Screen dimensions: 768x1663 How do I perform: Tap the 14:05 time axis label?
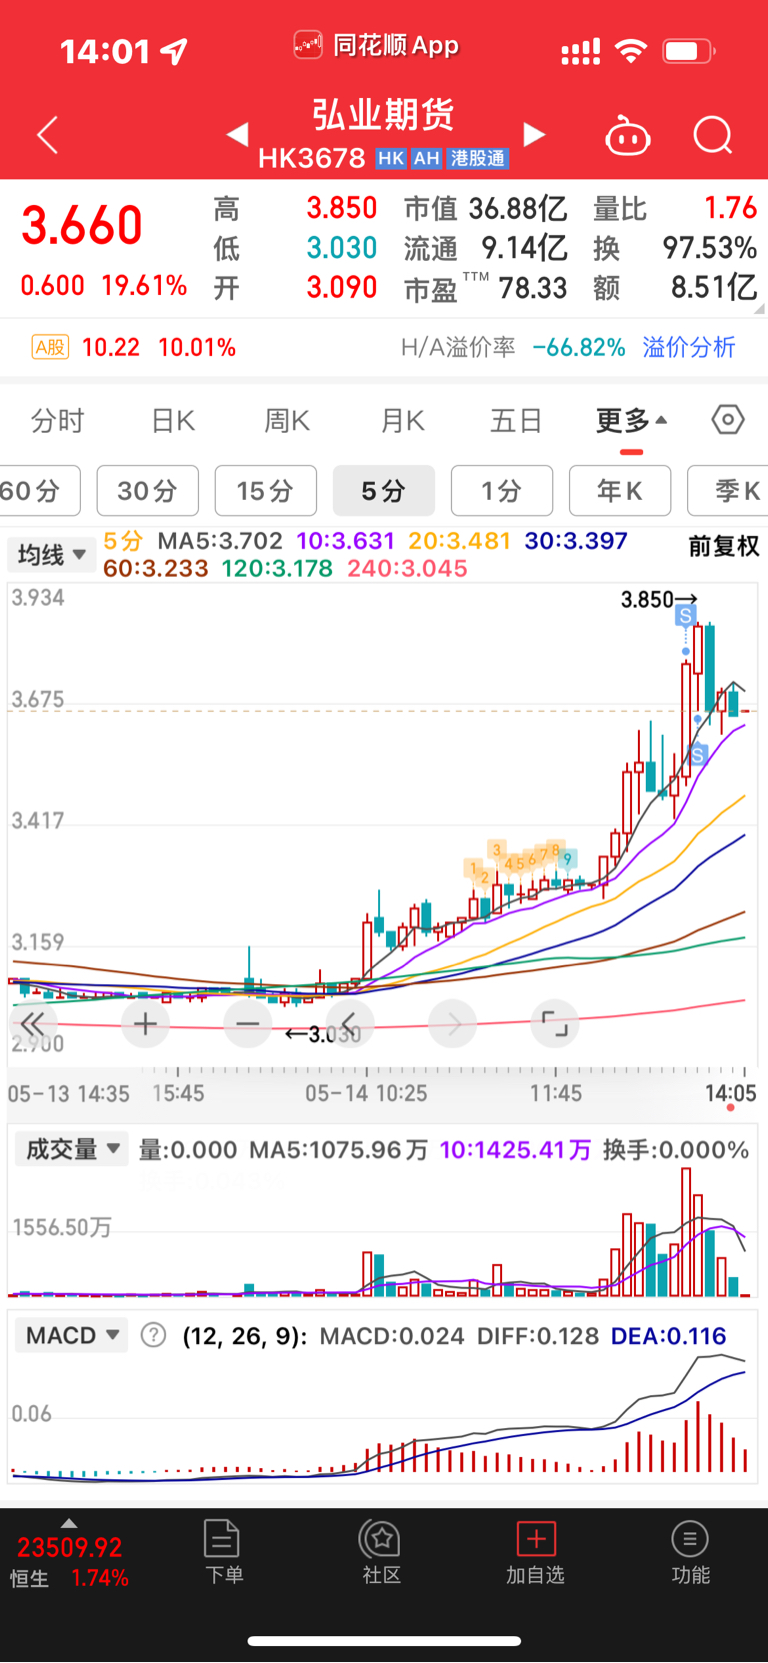click(x=730, y=1093)
